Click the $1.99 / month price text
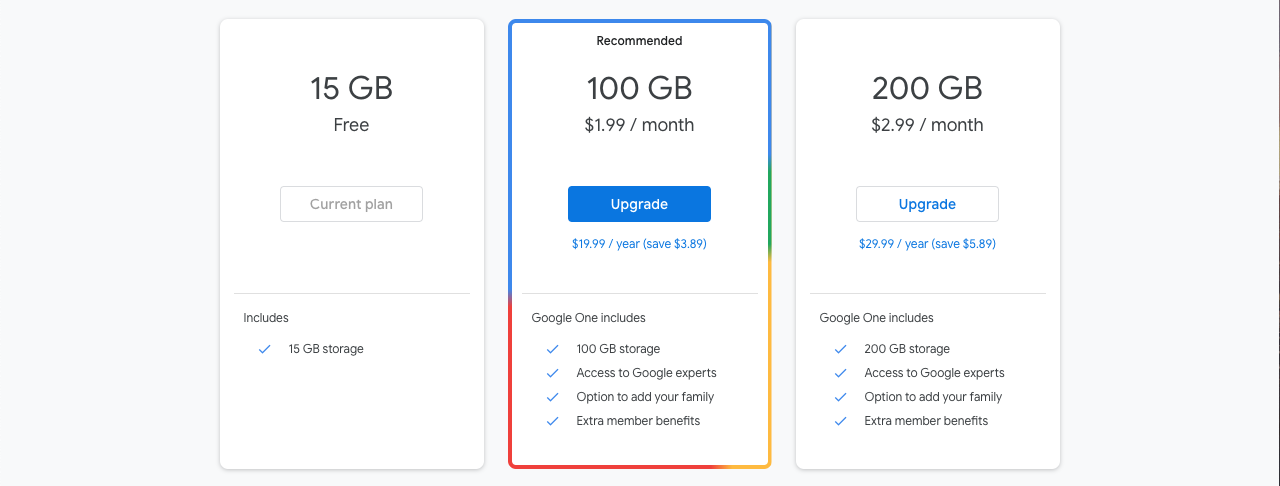Screen dimensions: 1280x486 tap(639, 125)
